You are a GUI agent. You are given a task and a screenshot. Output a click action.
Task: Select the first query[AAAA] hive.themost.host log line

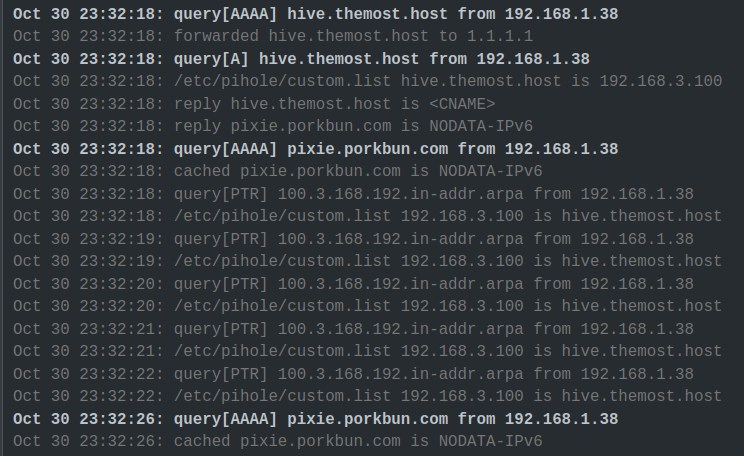click(316, 14)
